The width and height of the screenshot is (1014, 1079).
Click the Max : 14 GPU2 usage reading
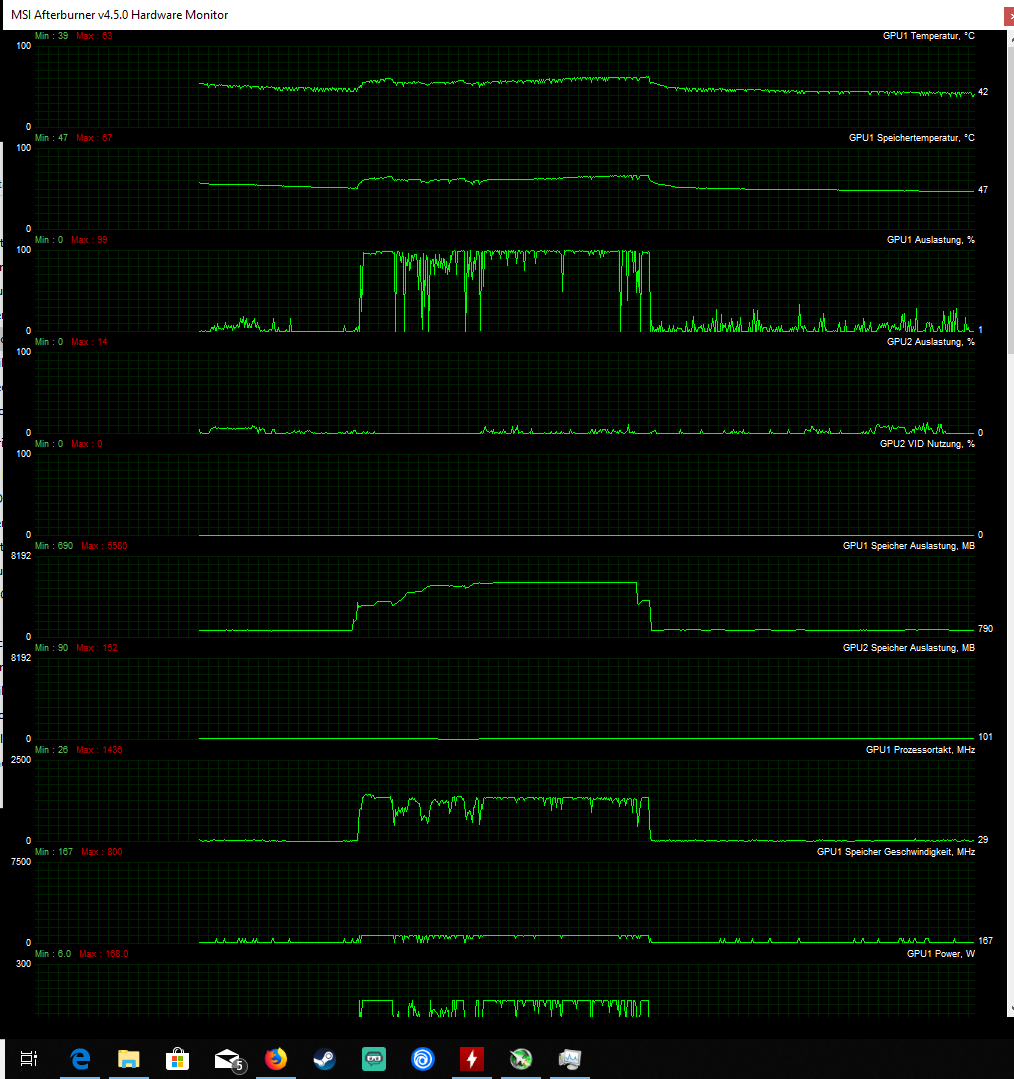89,341
